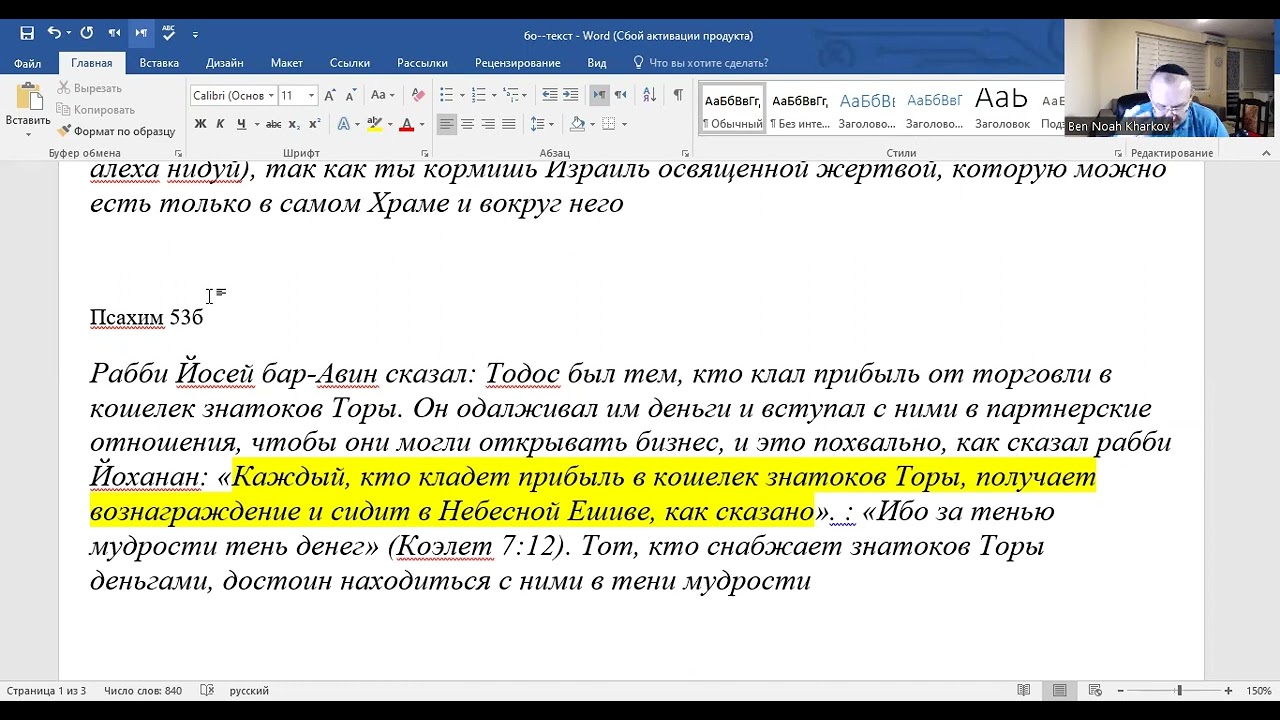Screen dimensions: 1280x720
Task: Select the Без интервала style
Action: coord(800,109)
